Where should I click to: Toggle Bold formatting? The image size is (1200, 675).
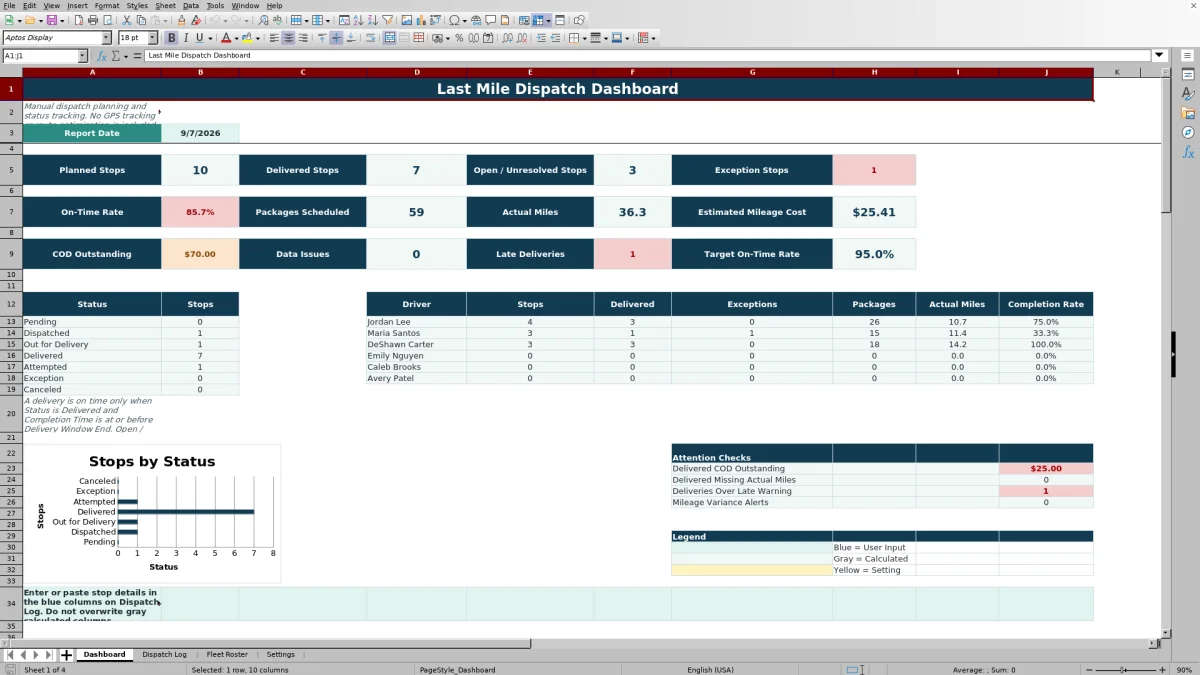pyautogui.click(x=171, y=38)
